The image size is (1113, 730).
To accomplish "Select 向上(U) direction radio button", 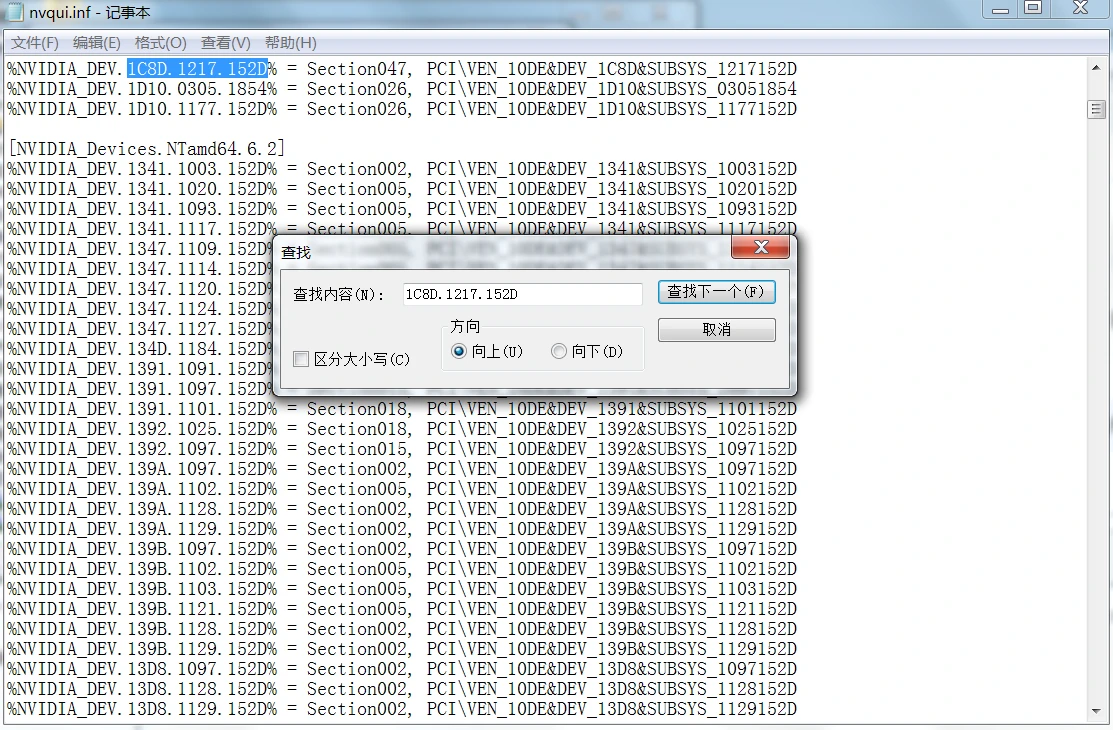I will tap(459, 352).
